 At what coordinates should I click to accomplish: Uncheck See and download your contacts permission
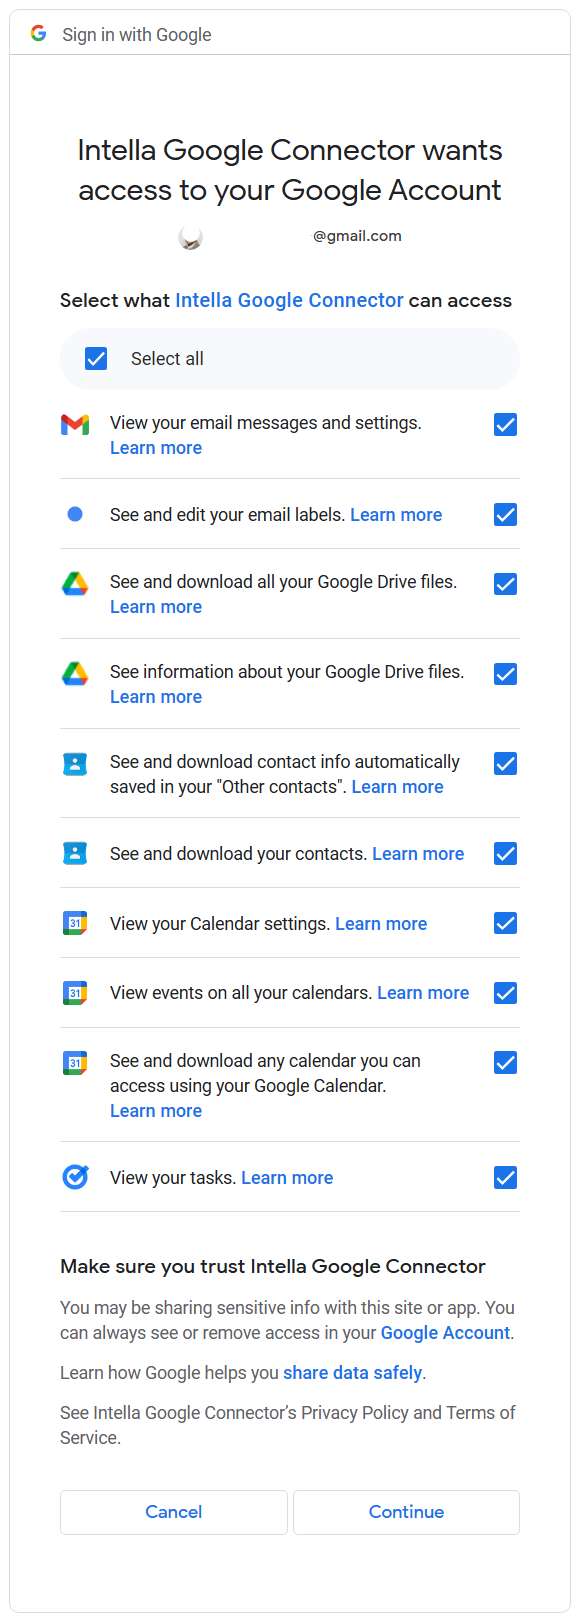click(x=506, y=853)
